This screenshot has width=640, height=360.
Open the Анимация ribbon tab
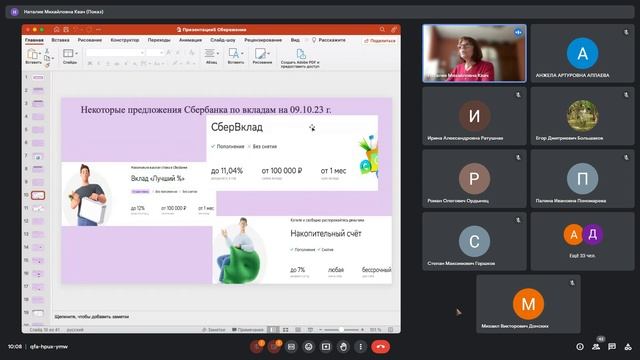(191, 40)
